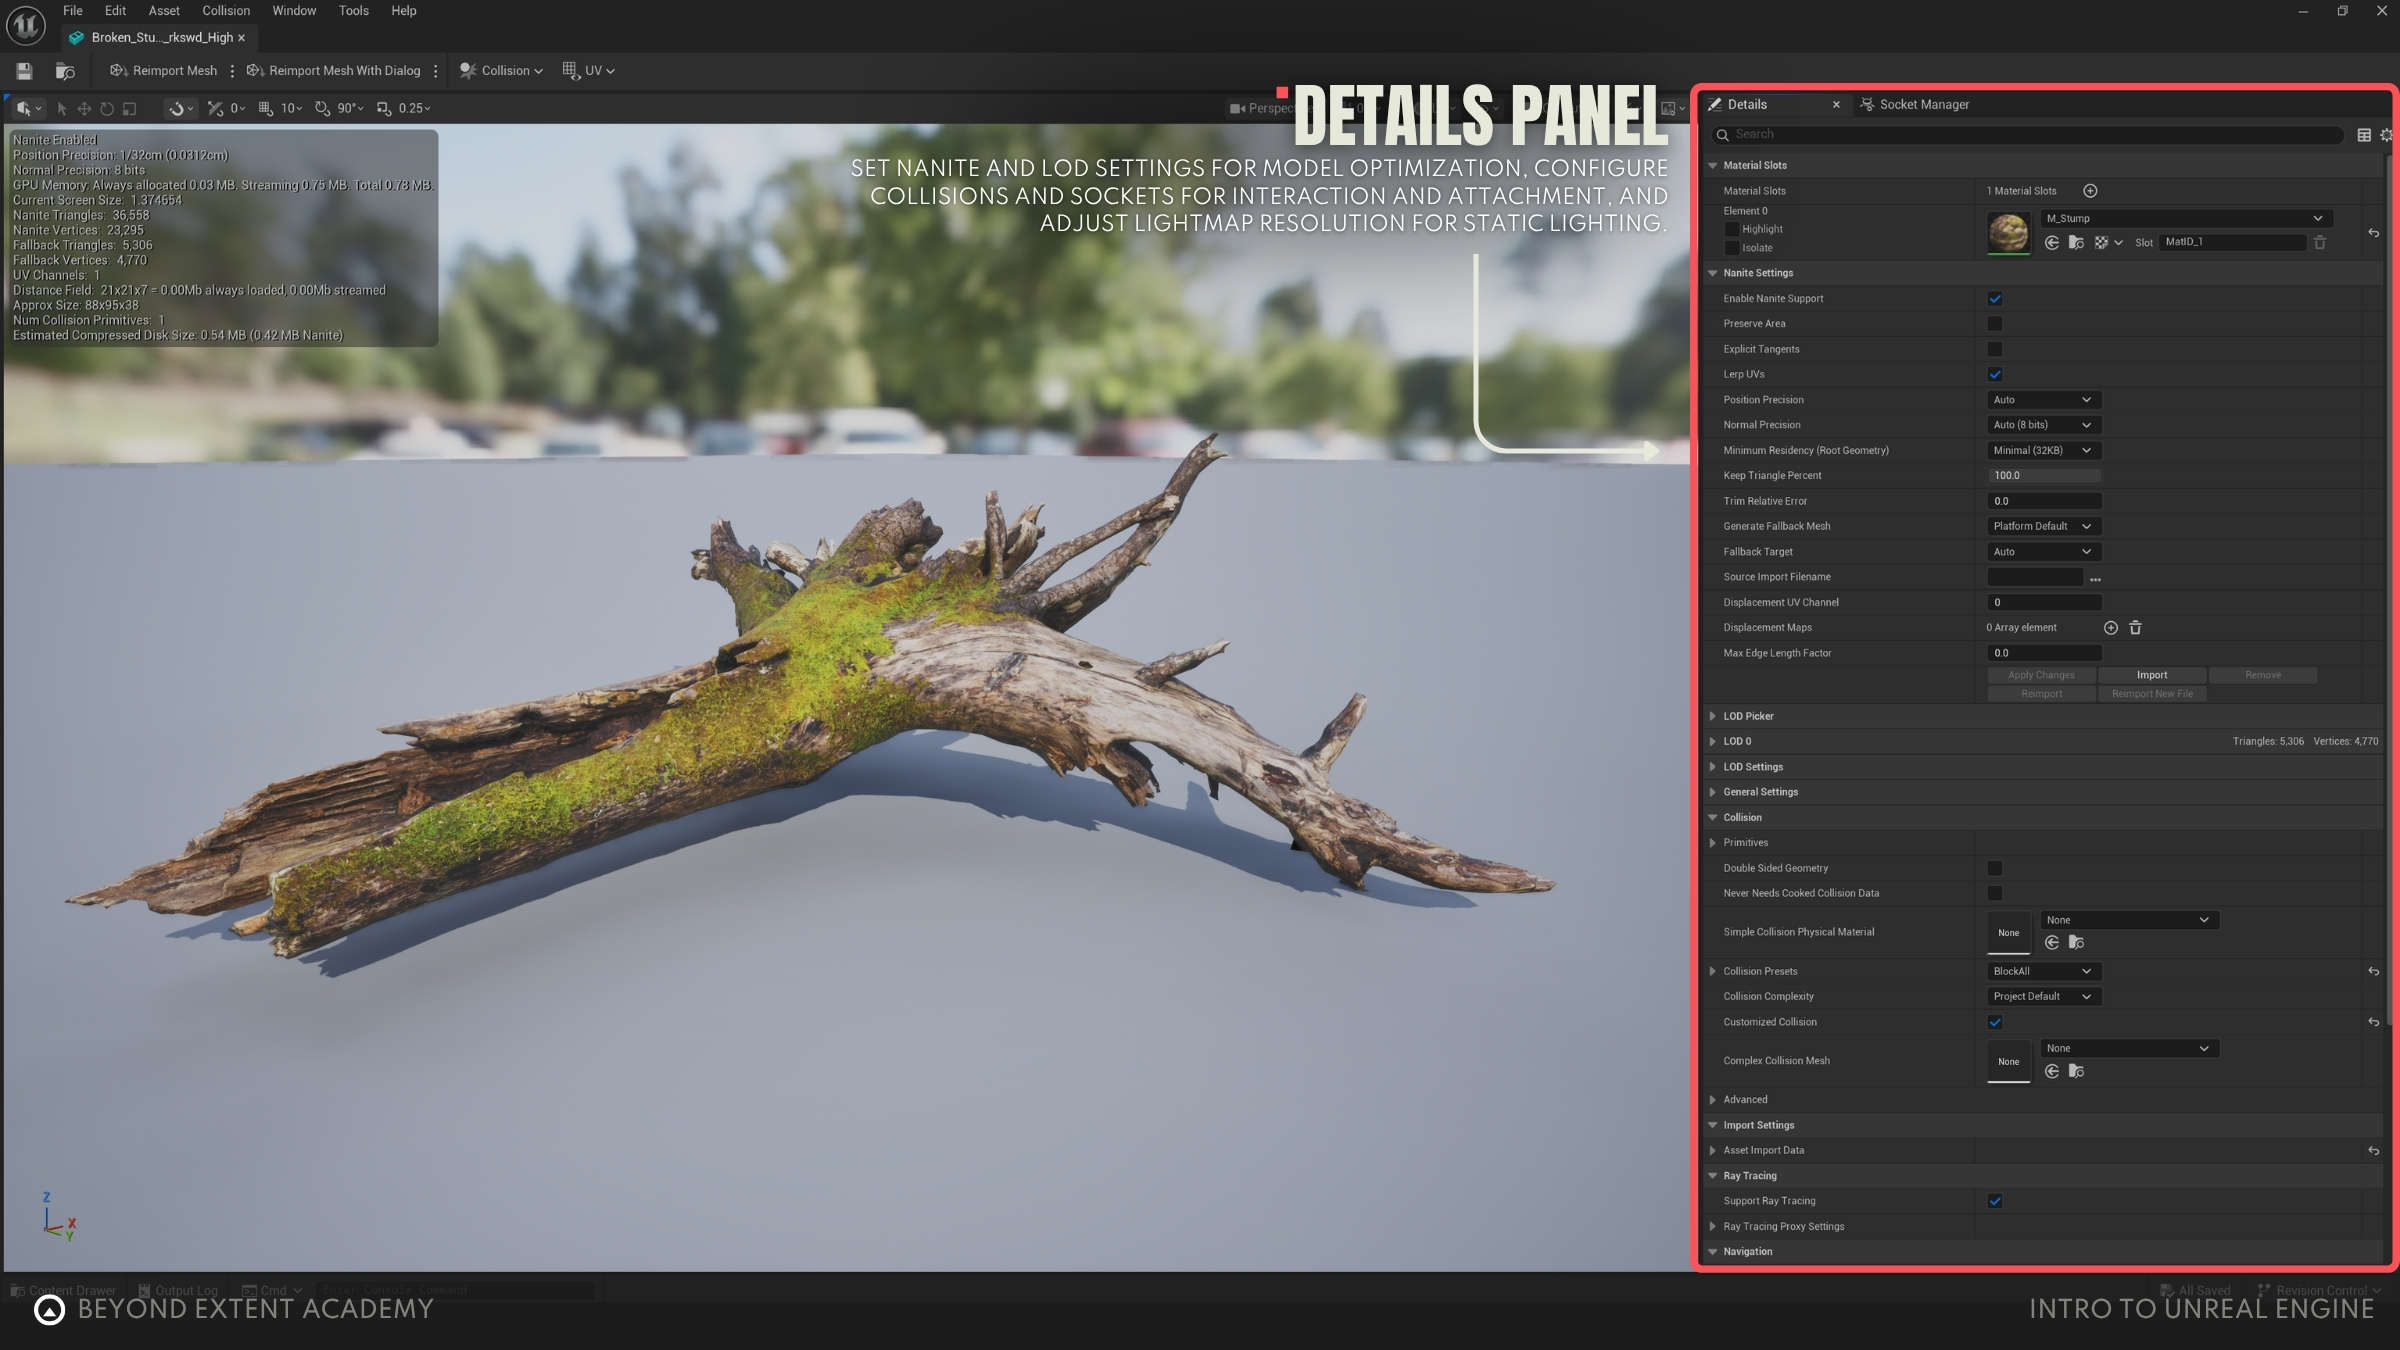This screenshot has height=1350, width=2400.
Task: Open the Details panel settings gear
Action: pyautogui.click(x=2386, y=135)
